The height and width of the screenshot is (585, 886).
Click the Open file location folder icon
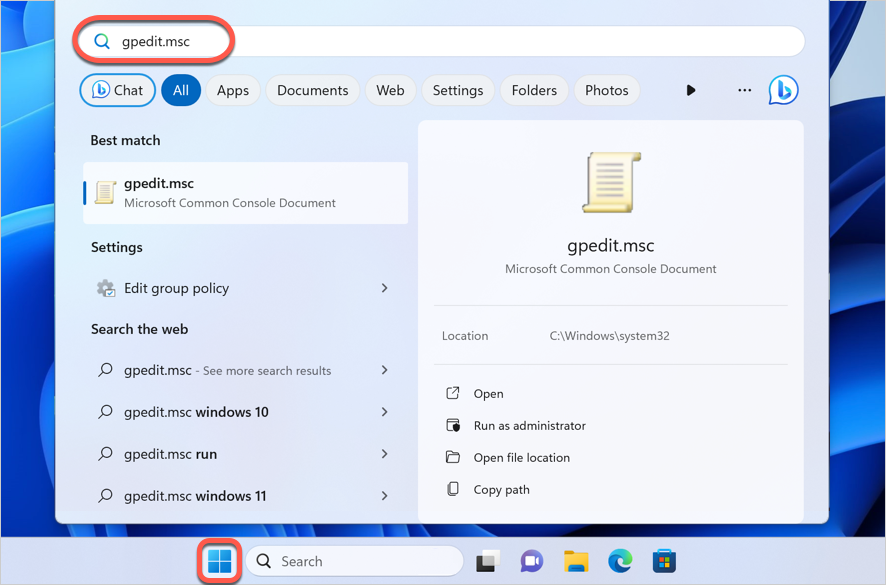tap(453, 457)
